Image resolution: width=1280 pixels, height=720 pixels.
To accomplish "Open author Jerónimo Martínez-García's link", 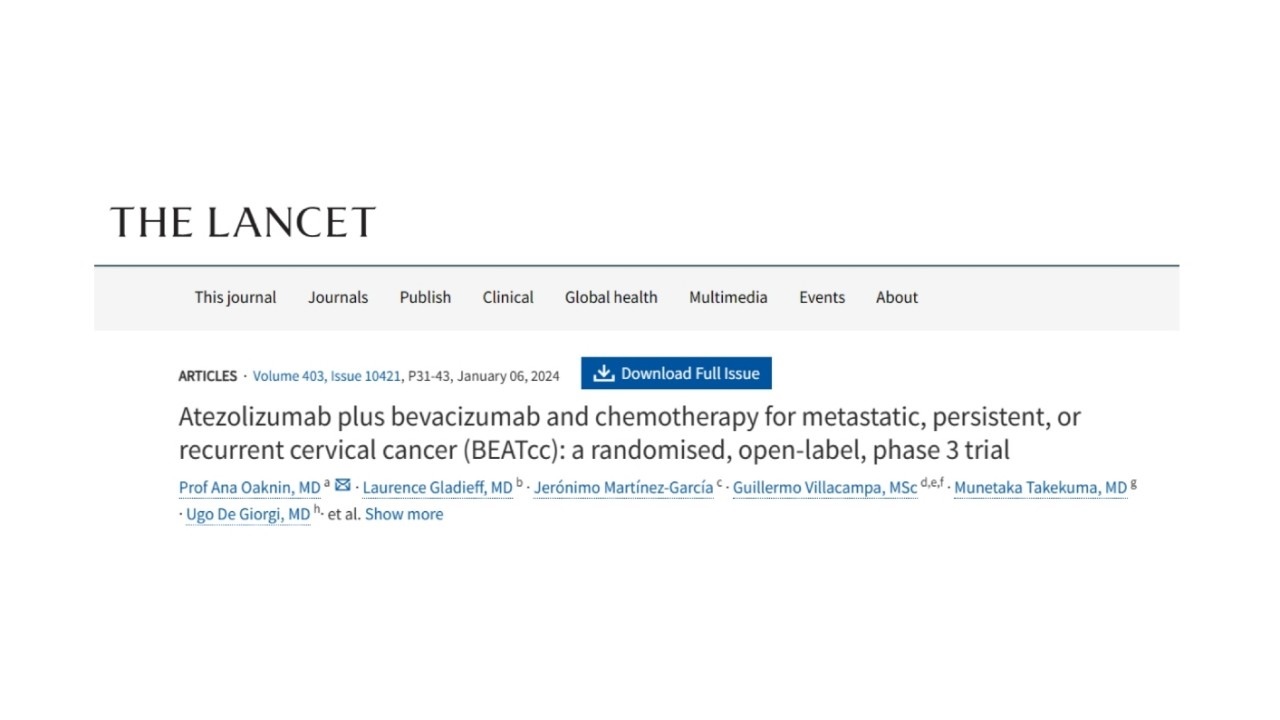I will [623, 488].
